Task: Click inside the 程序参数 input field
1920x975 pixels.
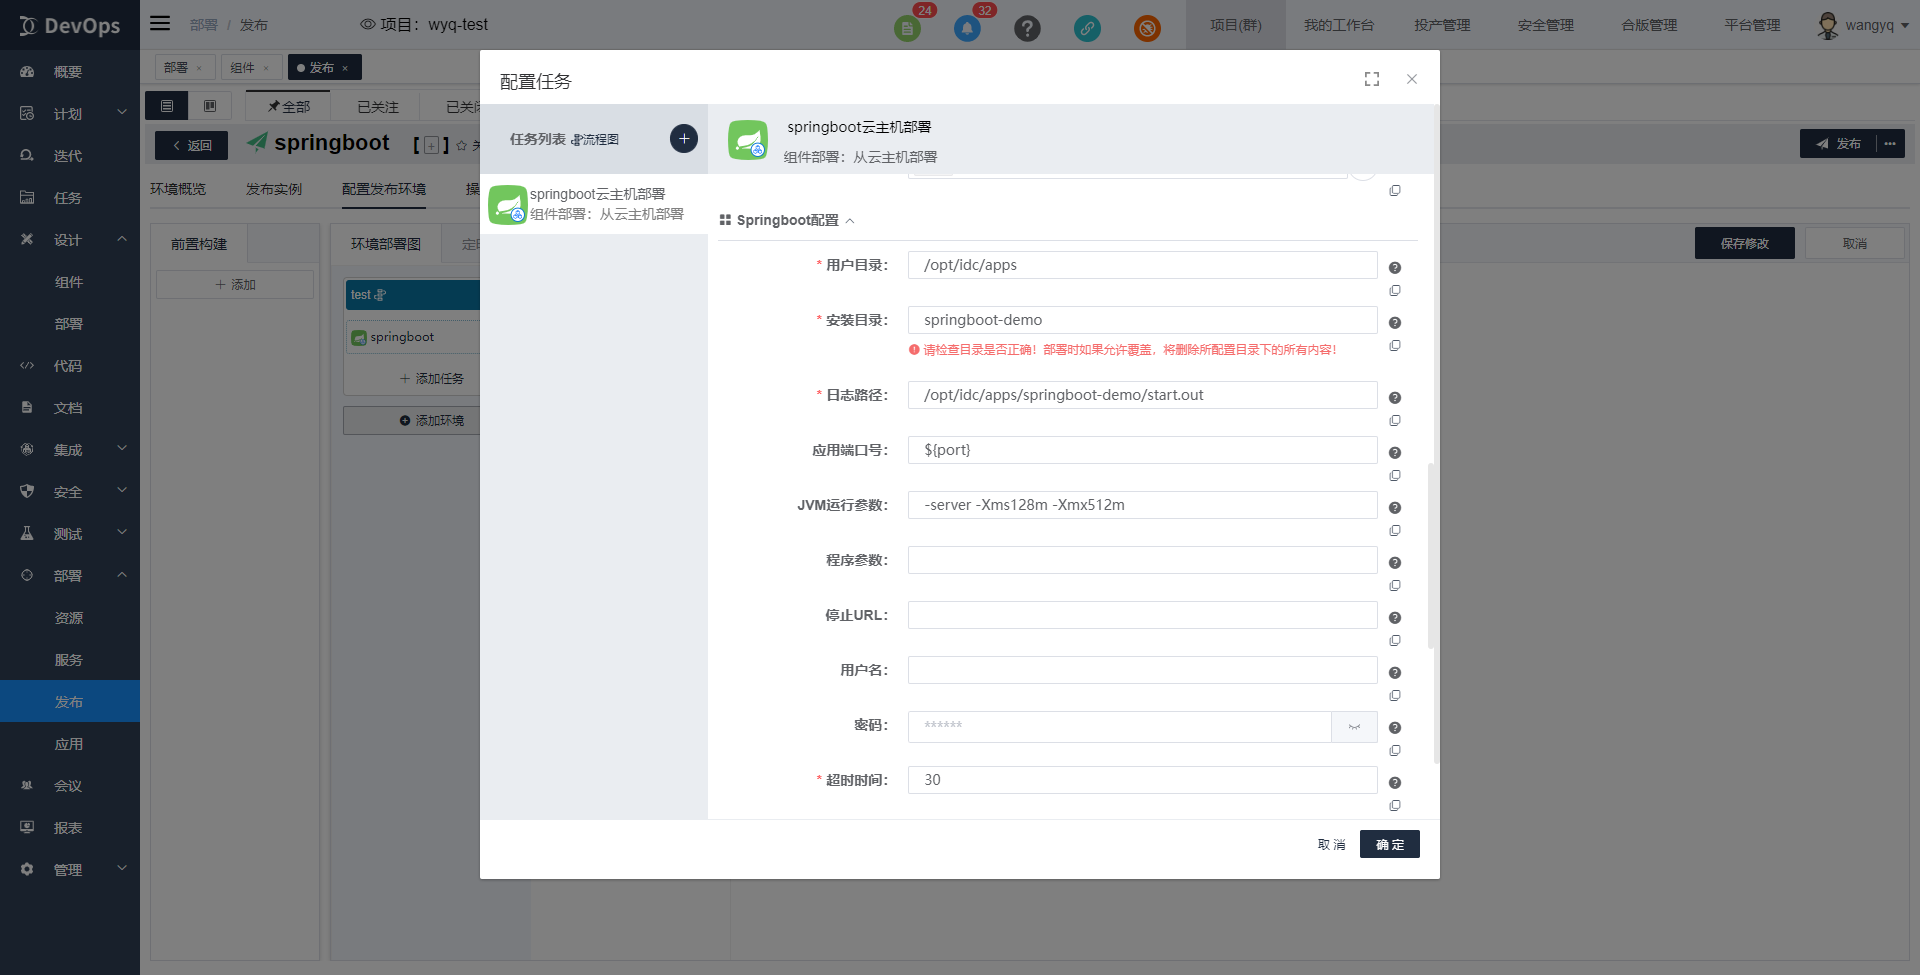Action: pos(1141,560)
